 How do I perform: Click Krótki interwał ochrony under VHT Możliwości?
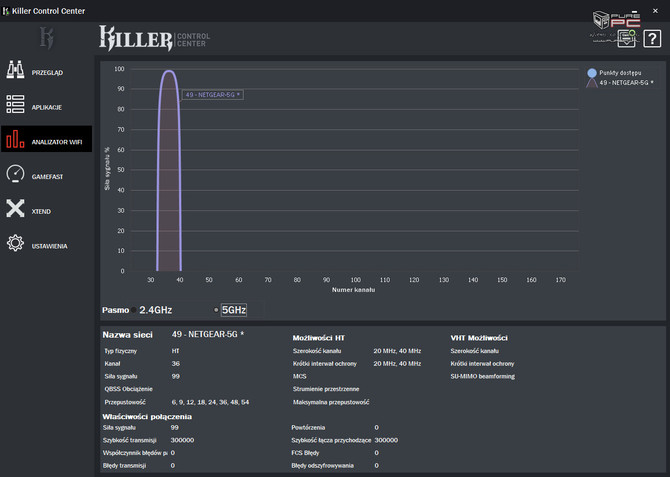482,364
